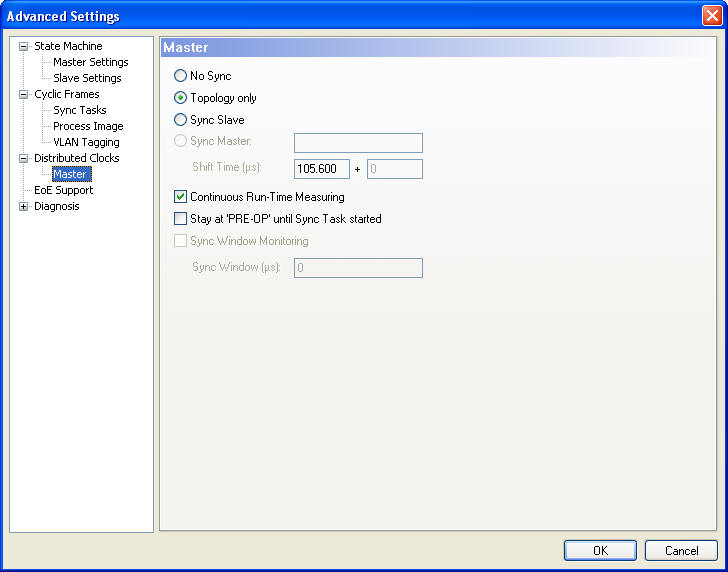Image resolution: width=728 pixels, height=572 pixels.
Task: Expand the Diagnosis tree node
Action: pyautogui.click(x=24, y=206)
